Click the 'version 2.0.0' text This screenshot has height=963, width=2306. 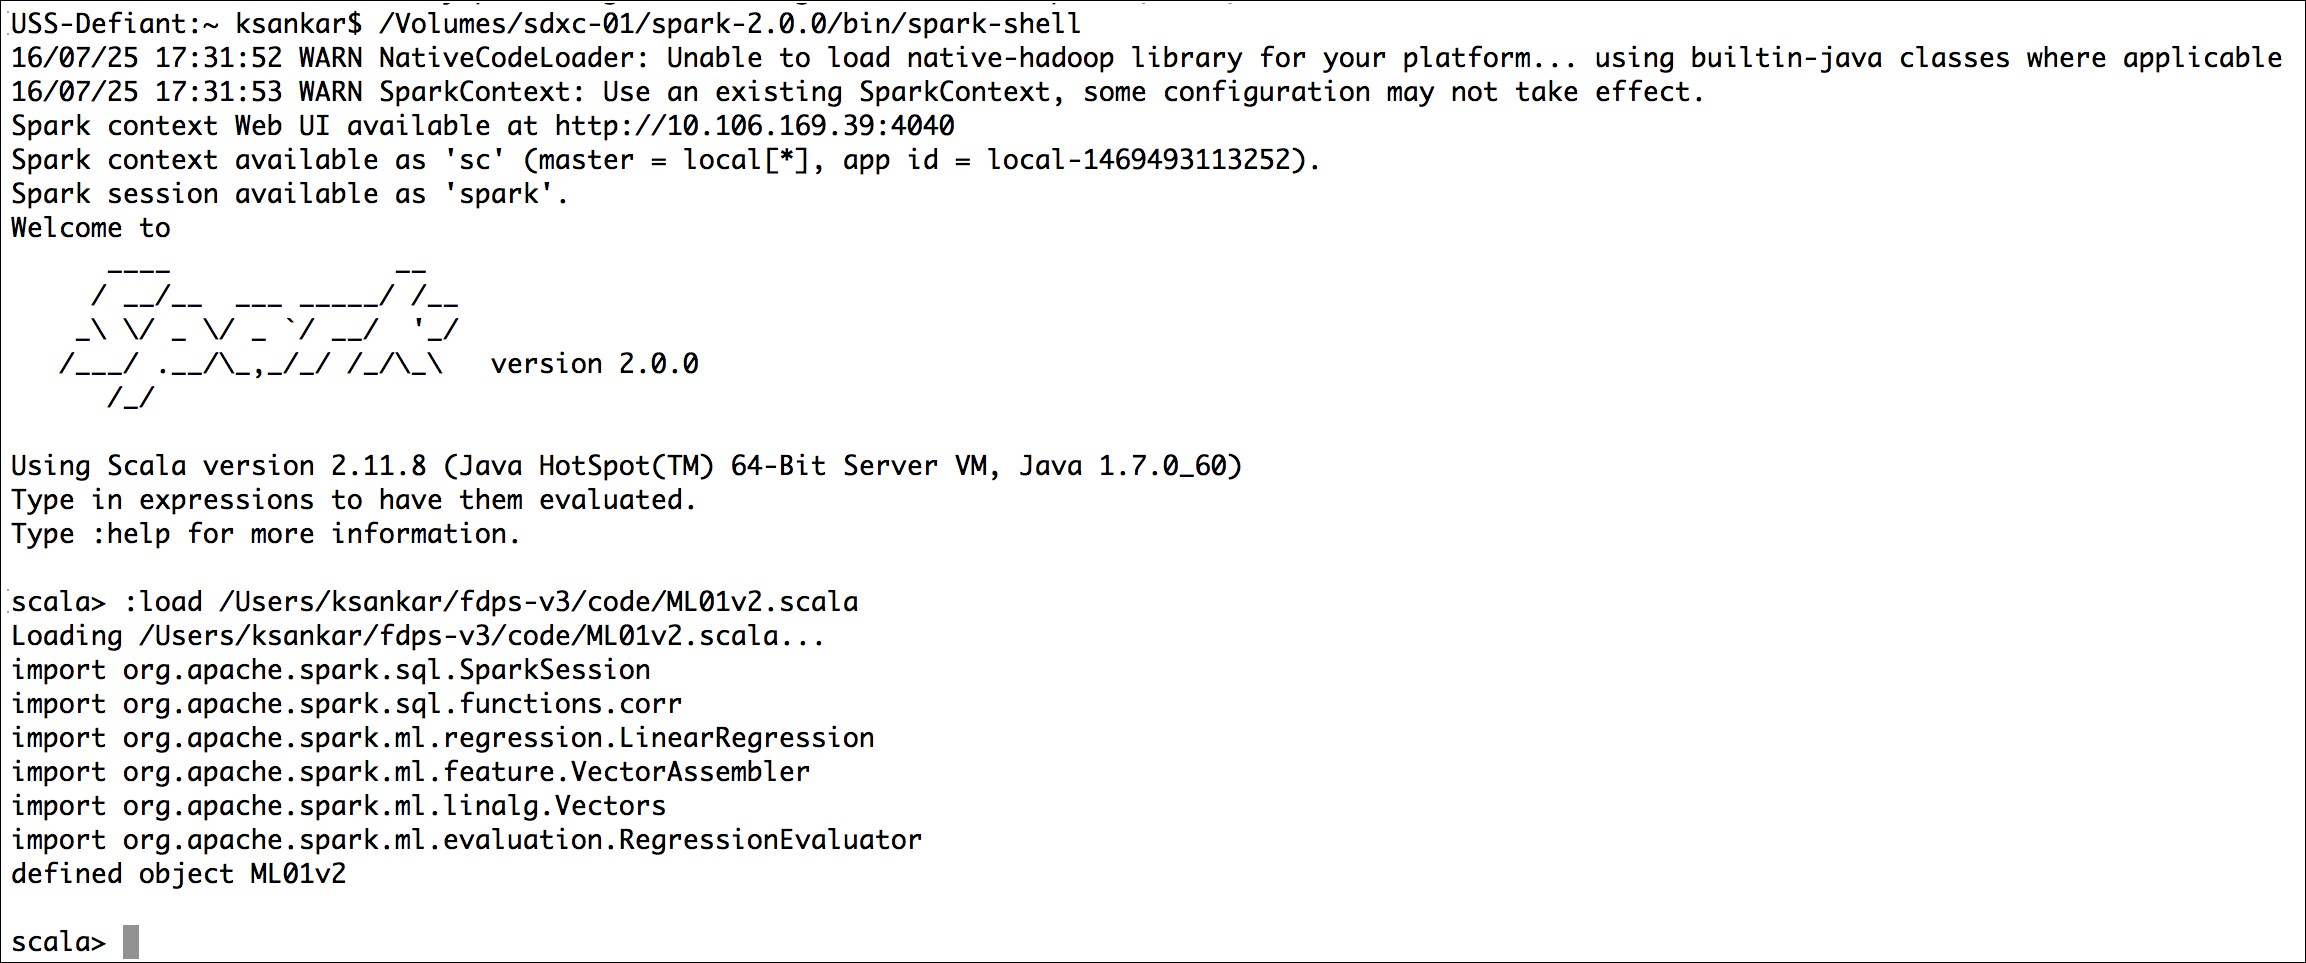(x=595, y=364)
